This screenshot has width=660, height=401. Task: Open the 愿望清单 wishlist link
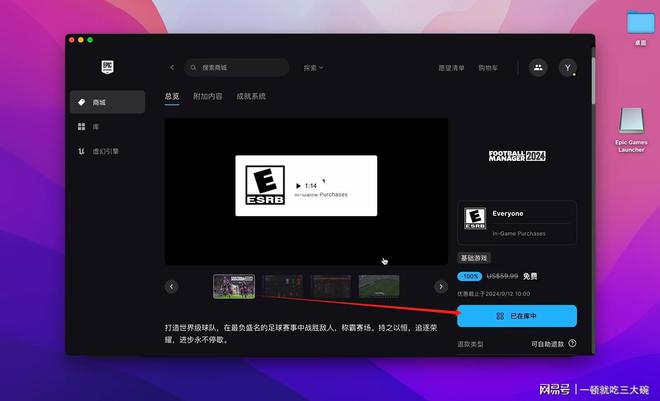(451, 67)
